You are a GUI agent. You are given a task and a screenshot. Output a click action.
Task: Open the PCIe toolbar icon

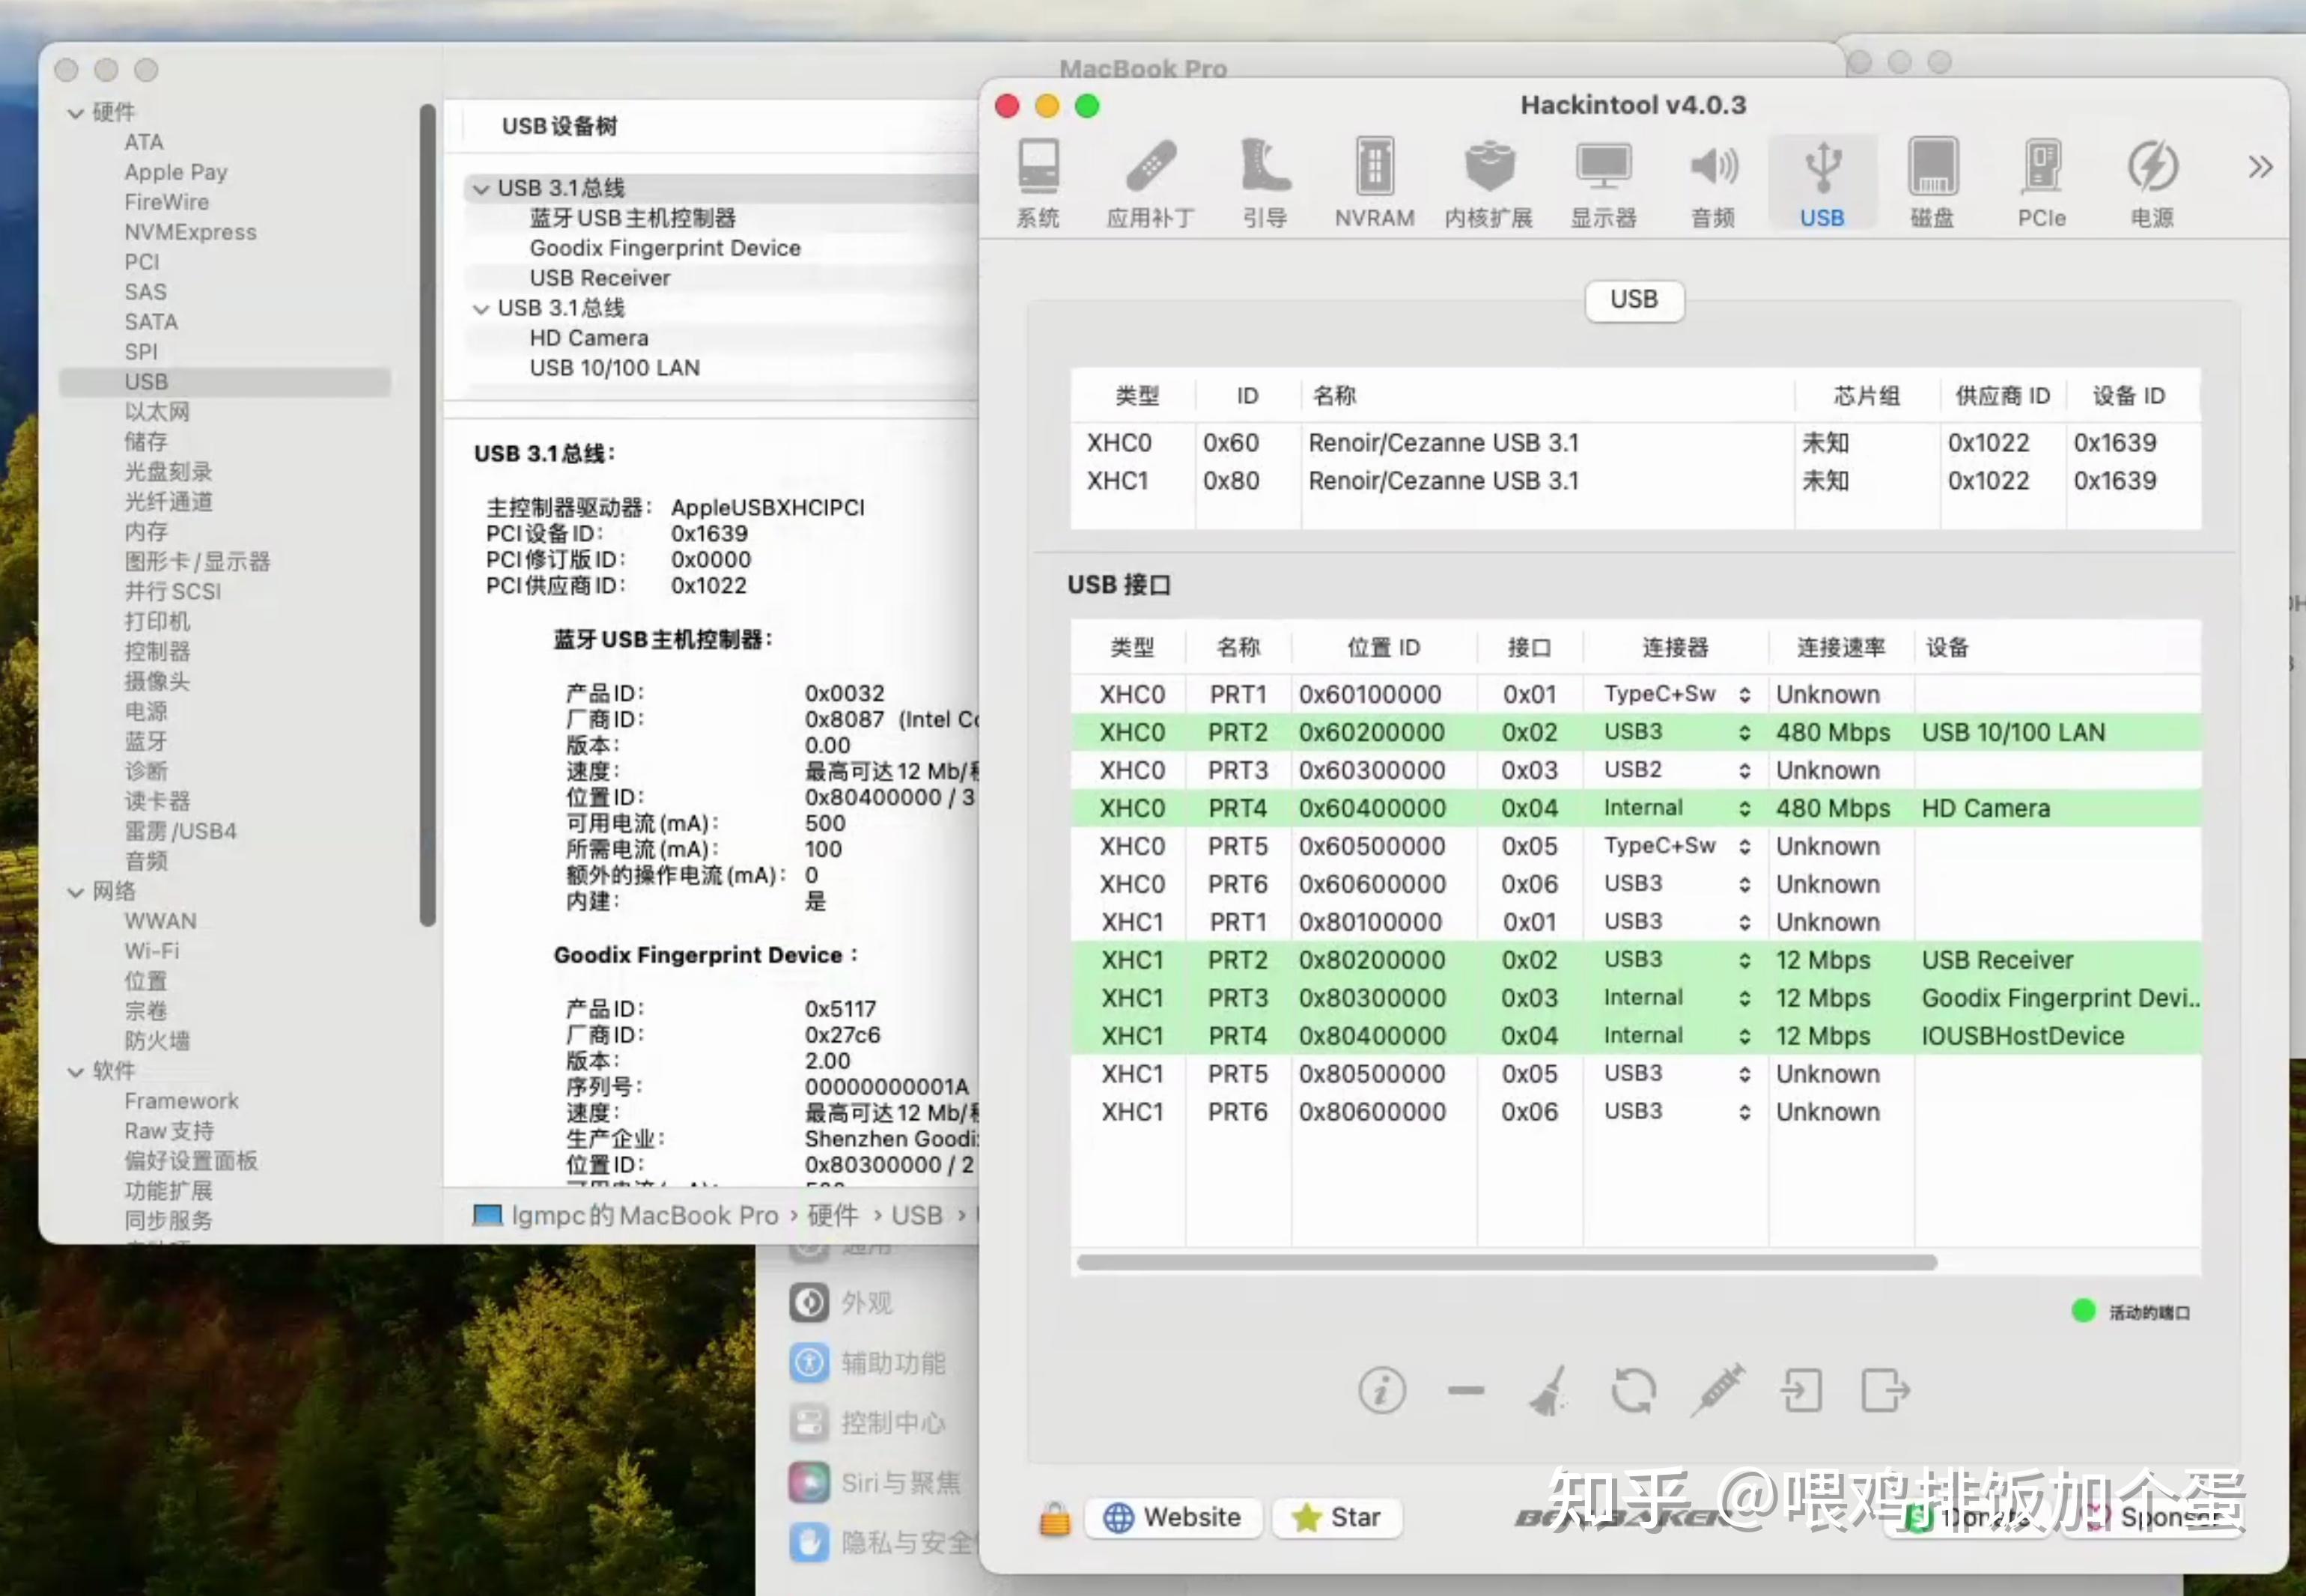(2041, 184)
